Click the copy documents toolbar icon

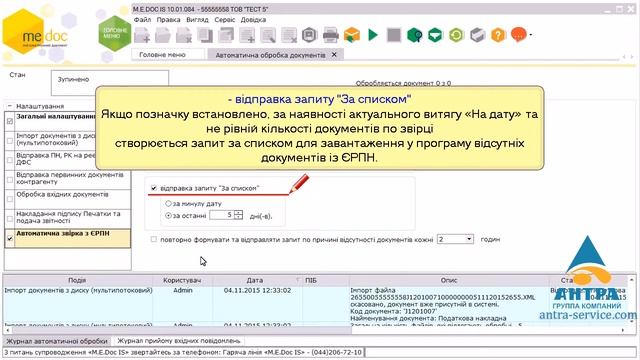(x=205, y=35)
